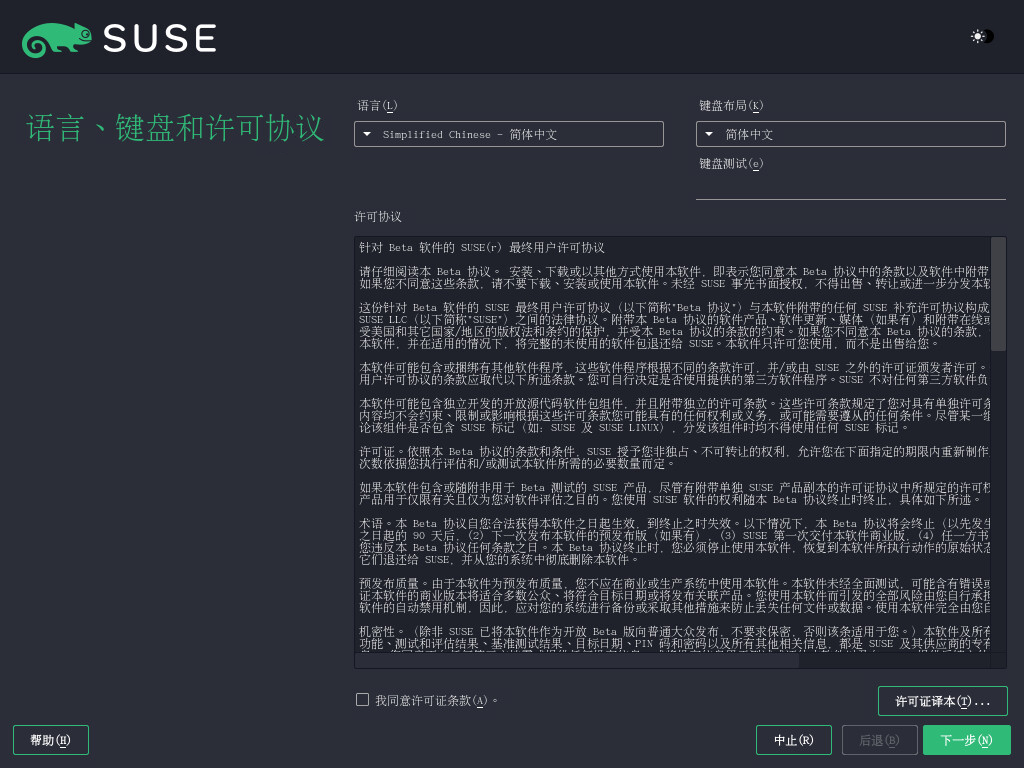Open 许可证译本 license translations
Screen dimensions: 1024x768
click(x=942, y=701)
